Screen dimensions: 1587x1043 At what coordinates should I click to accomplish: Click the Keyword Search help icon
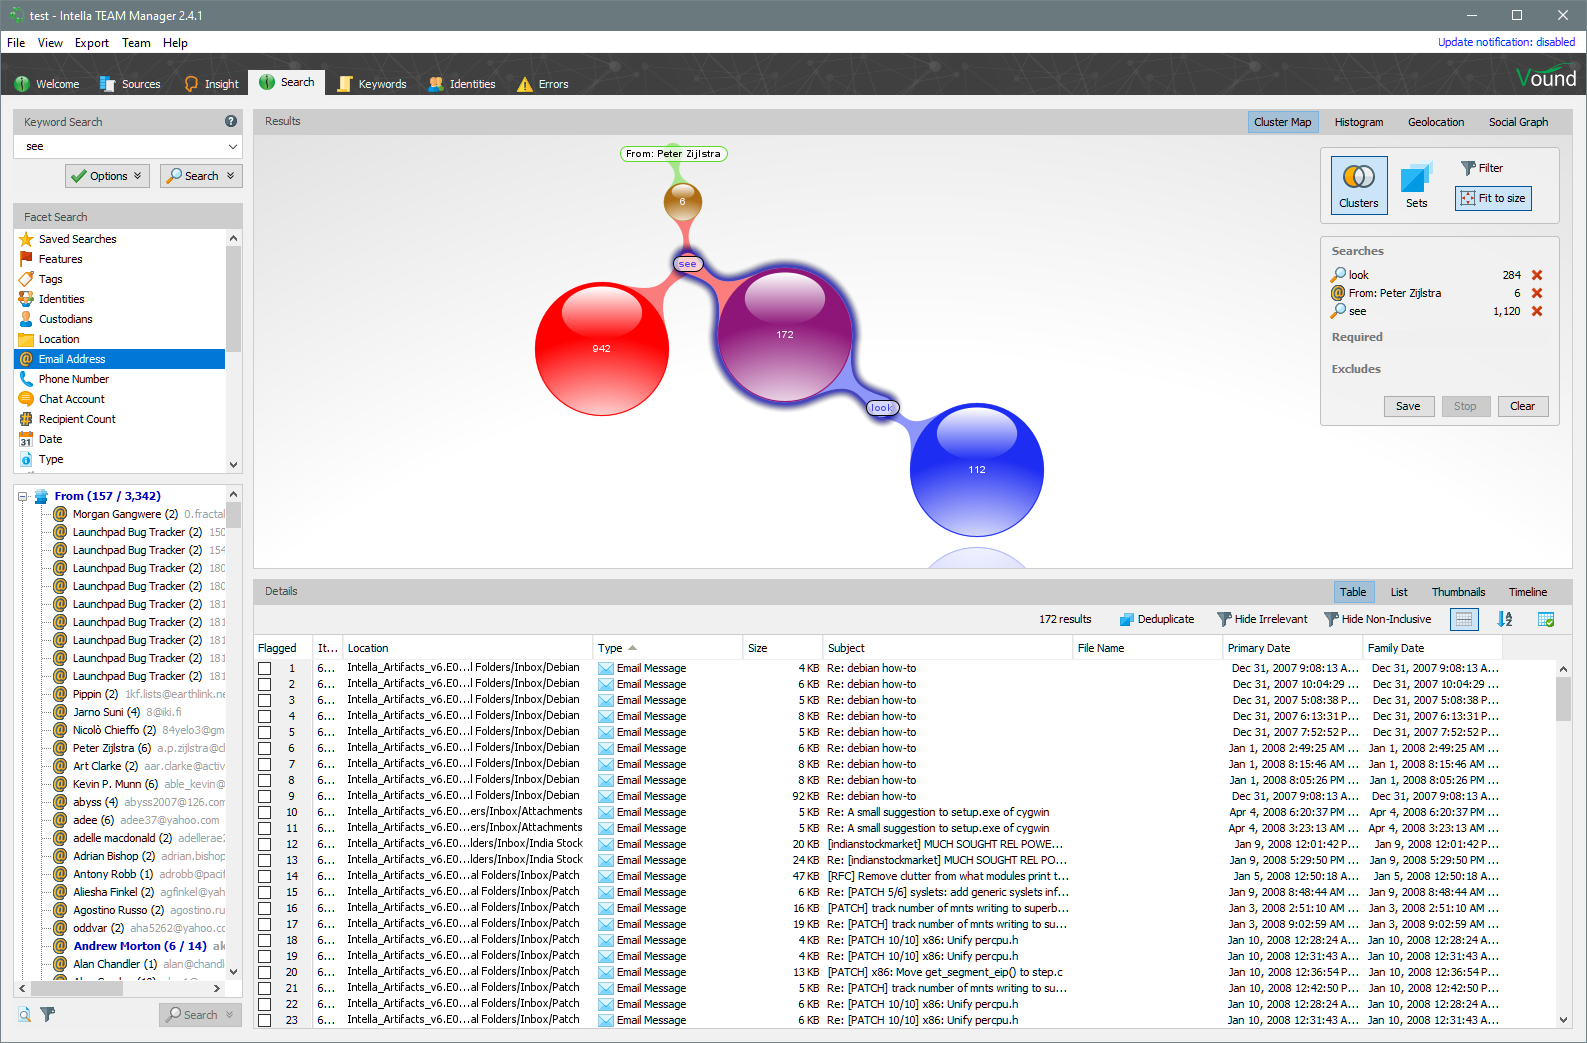pyautogui.click(x=231, y=121)
